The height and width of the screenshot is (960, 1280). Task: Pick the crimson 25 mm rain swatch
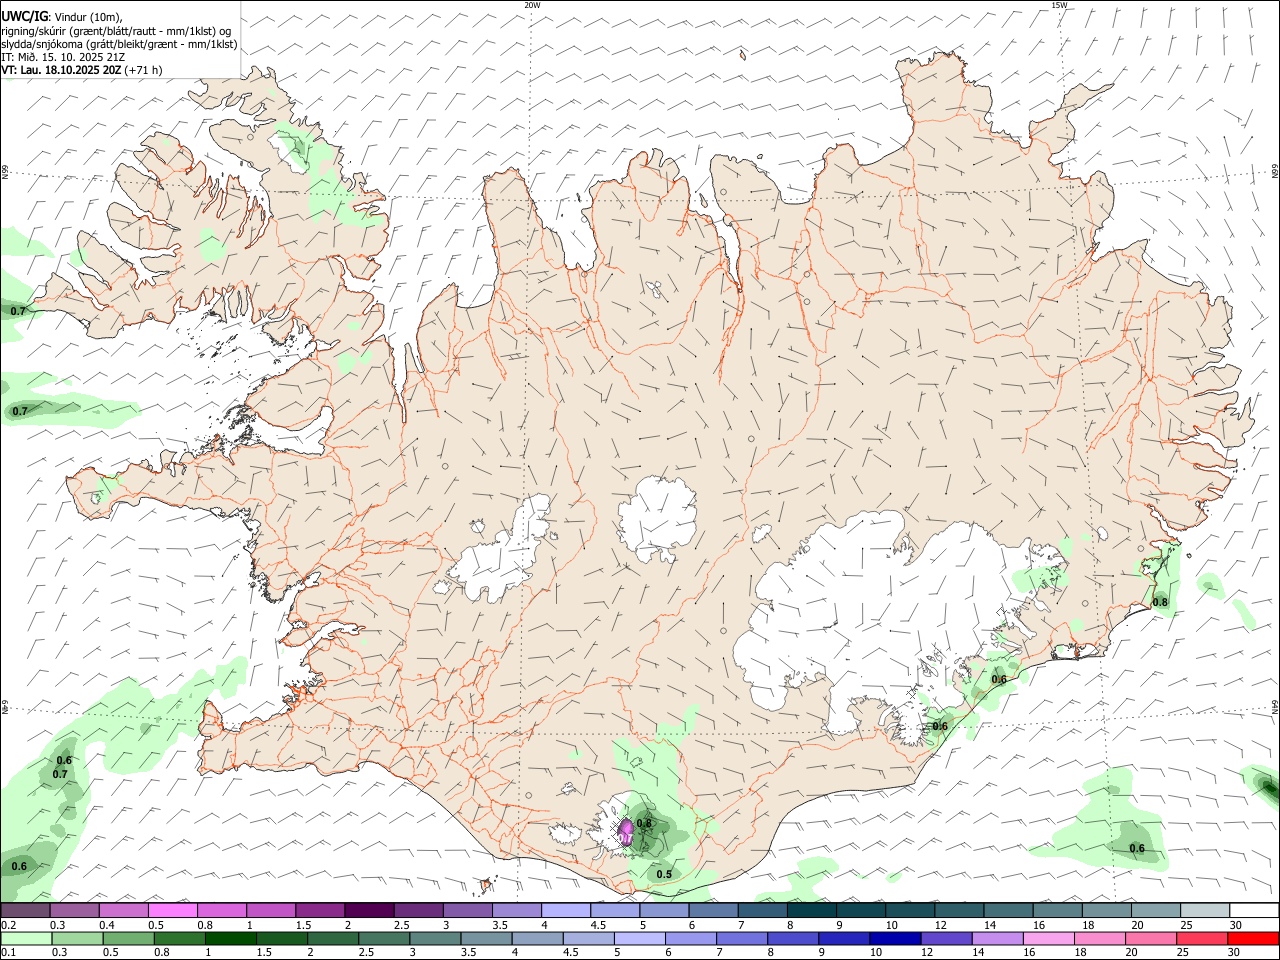point(1202,938)
